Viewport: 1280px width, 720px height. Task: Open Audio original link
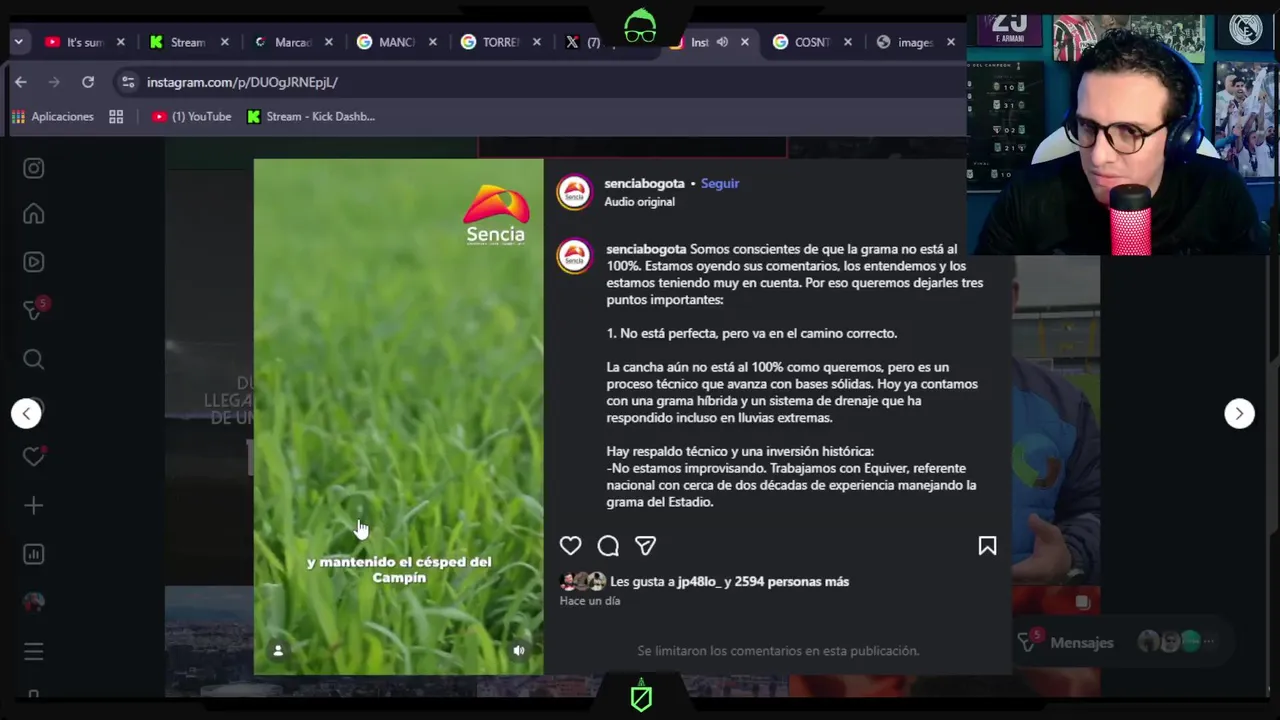(x=639, y=202)
